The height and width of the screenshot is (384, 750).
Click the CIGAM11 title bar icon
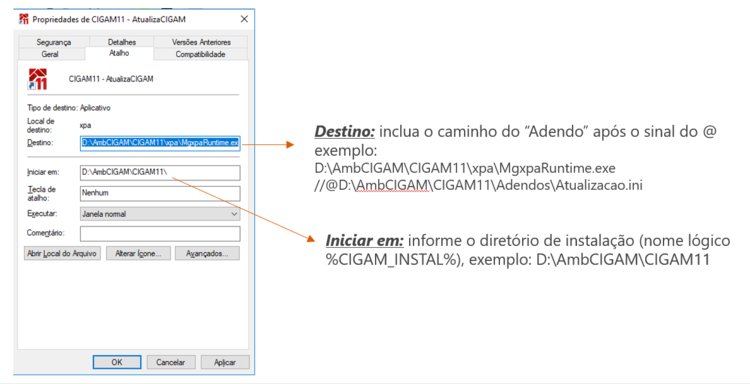point(23,19)
